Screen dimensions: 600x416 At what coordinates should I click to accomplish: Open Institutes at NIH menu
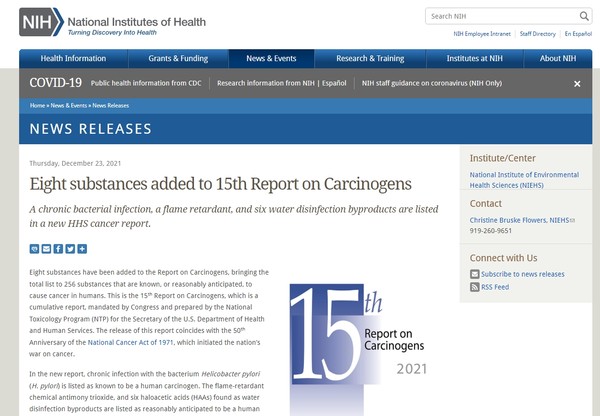(474, 59)
